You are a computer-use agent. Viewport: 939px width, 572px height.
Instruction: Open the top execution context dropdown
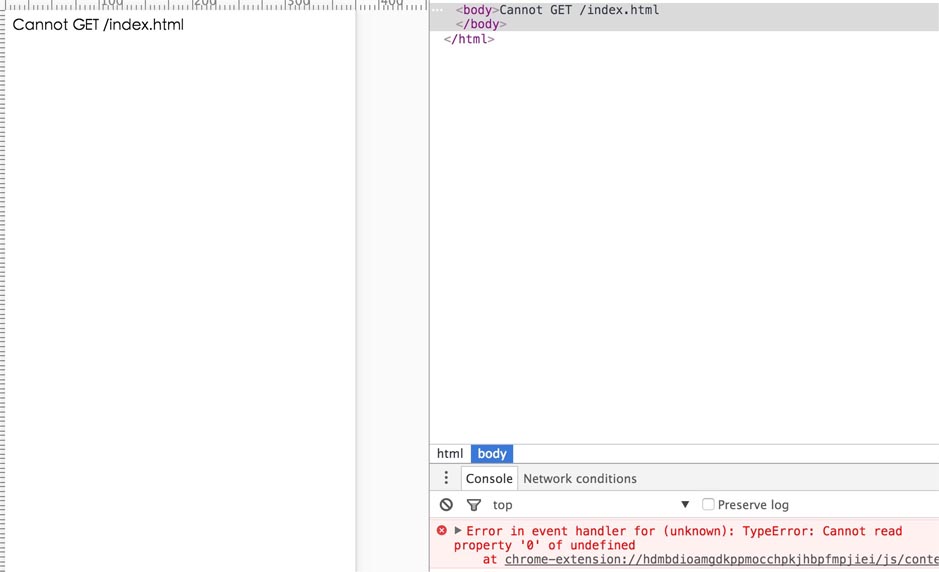[x=590, y=505]
